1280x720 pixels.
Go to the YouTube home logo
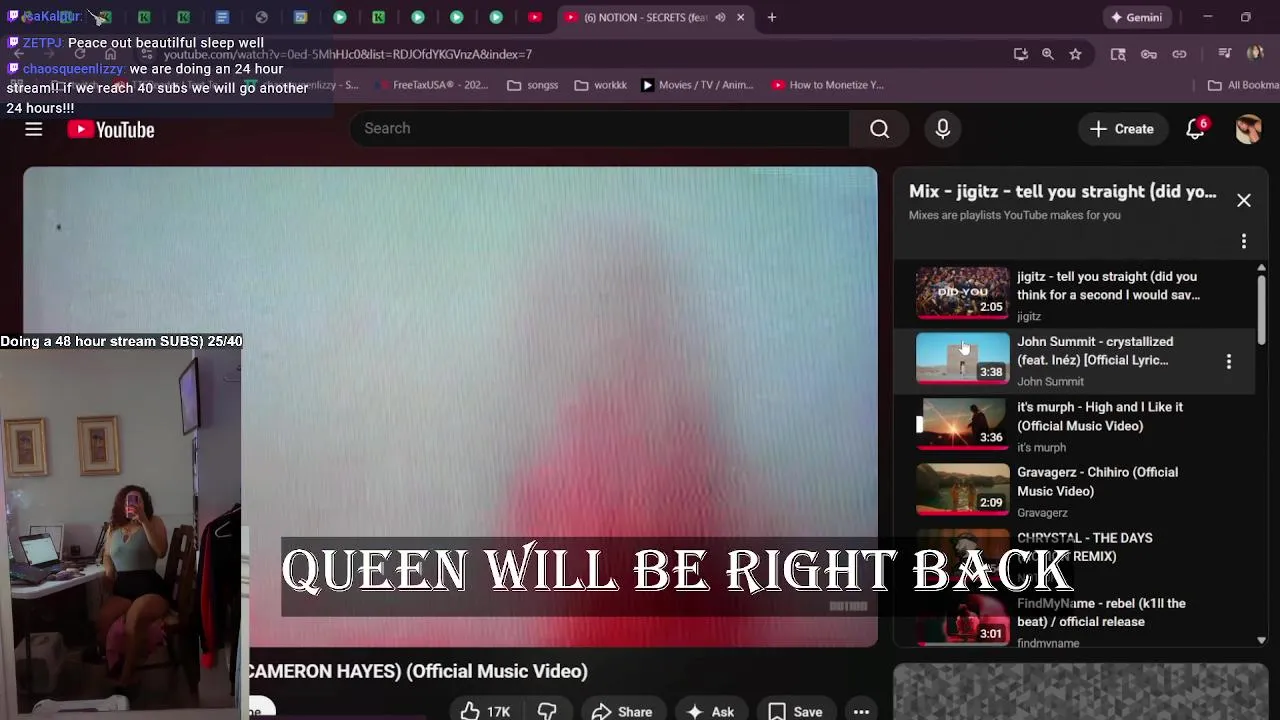(111, 129)
